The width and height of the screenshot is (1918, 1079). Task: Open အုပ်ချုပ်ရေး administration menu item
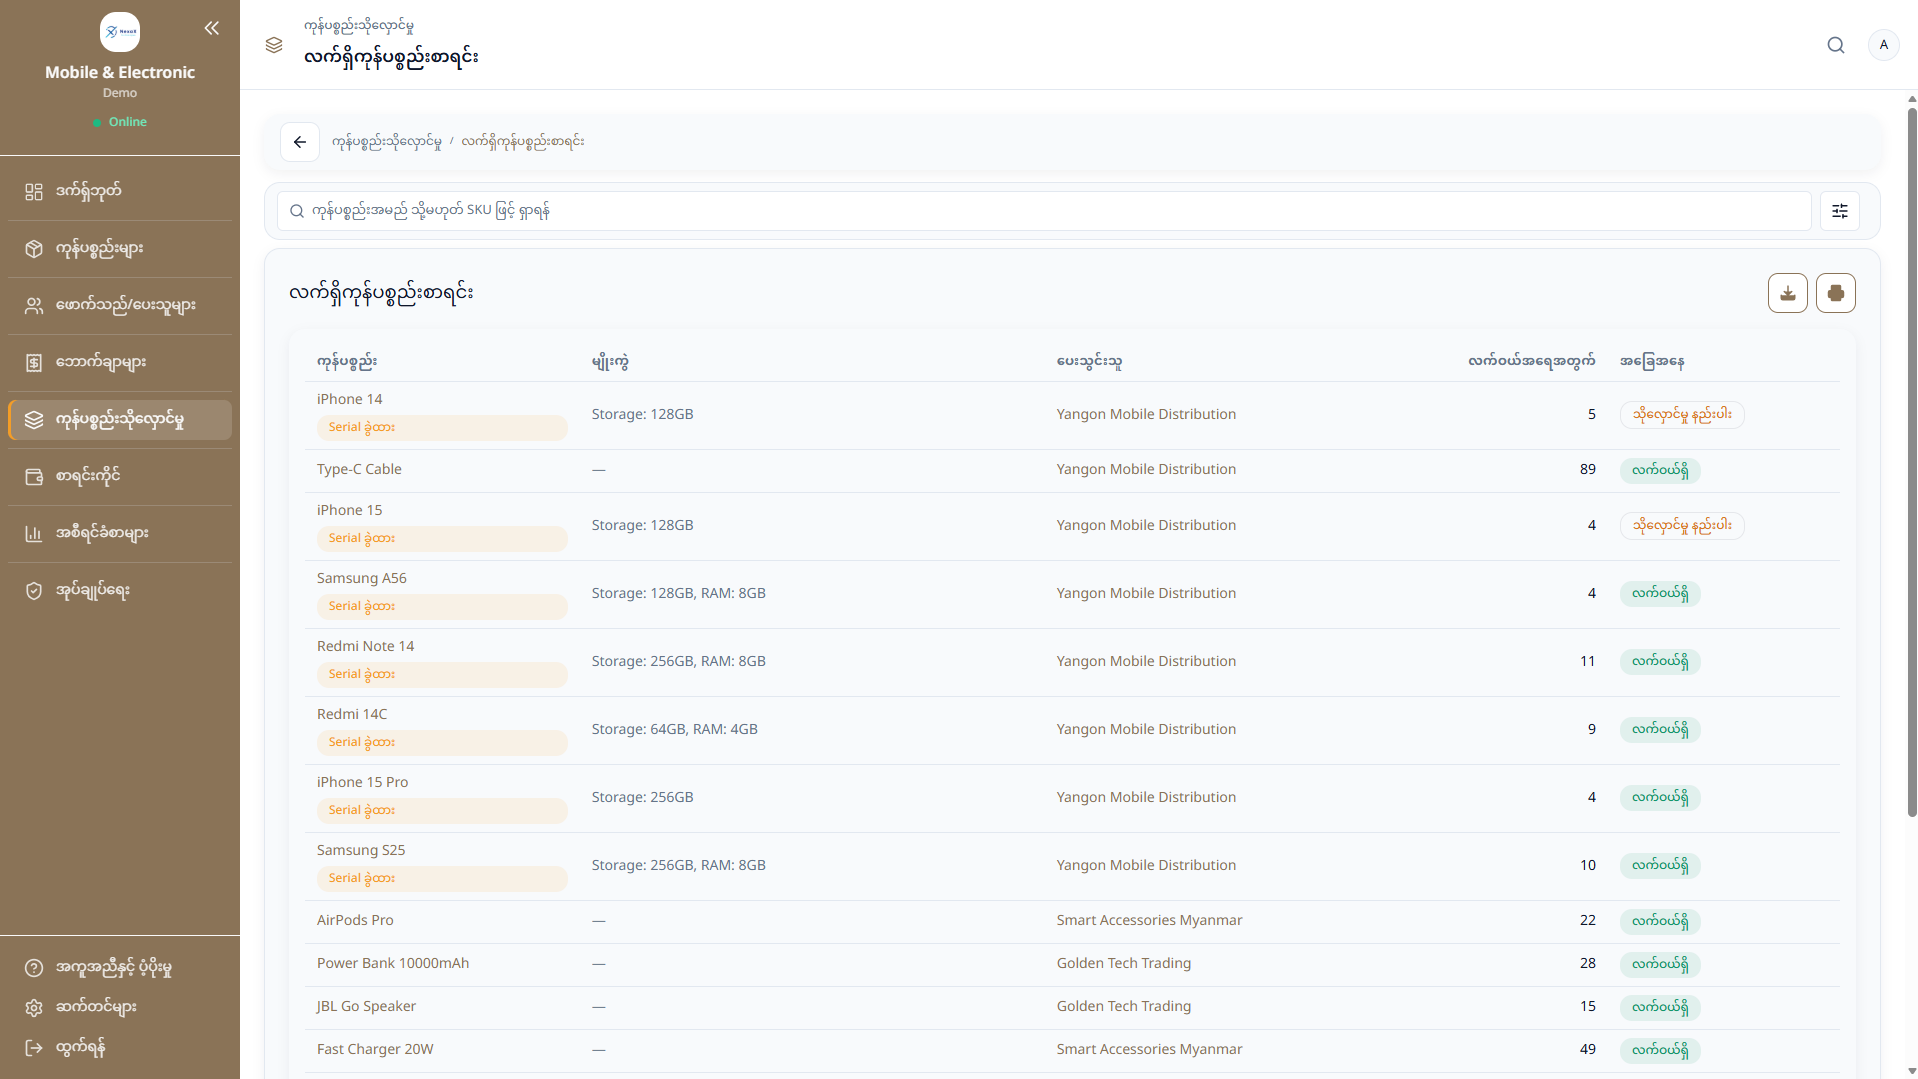tap(120, 590)
